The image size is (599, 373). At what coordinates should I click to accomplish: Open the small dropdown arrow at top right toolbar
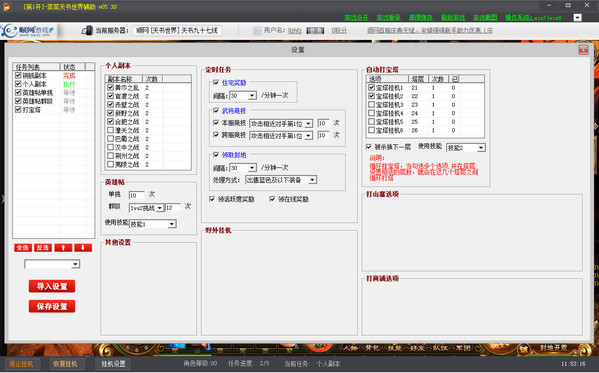577,18
